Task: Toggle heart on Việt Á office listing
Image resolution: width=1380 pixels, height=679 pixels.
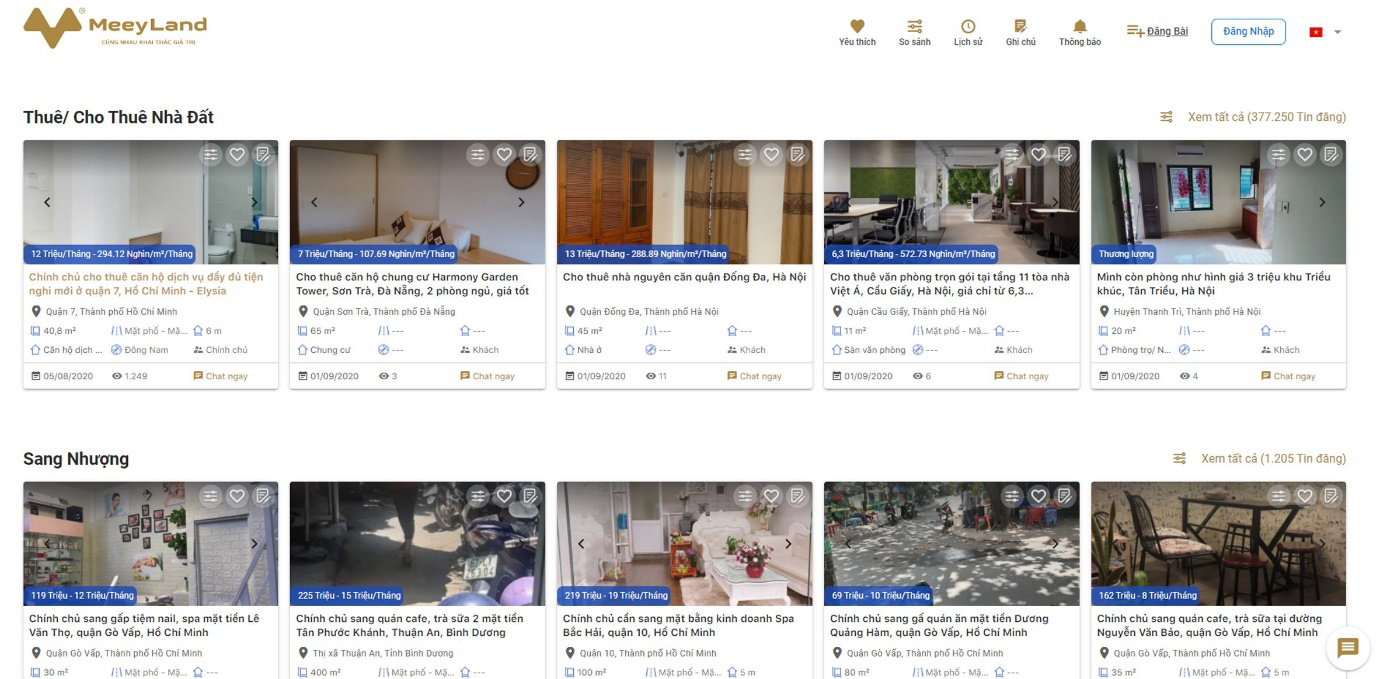Action: coord(1038,154)
